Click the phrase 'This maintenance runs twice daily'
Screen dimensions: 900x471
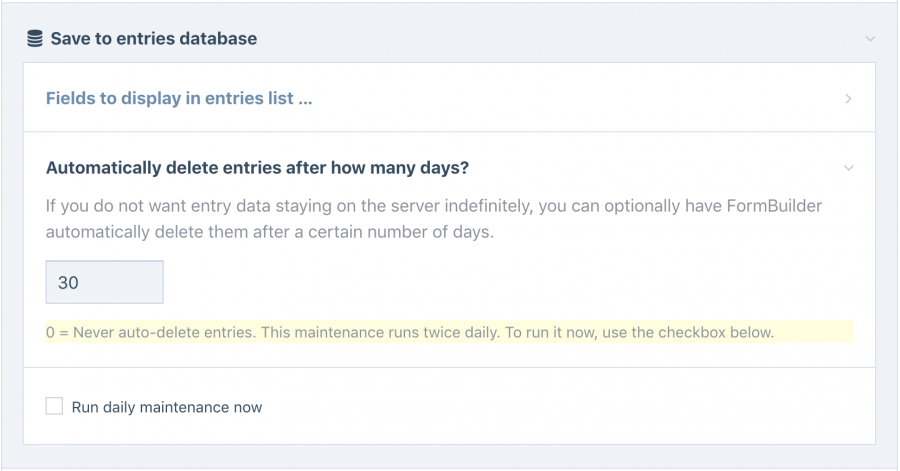(380, 332)
